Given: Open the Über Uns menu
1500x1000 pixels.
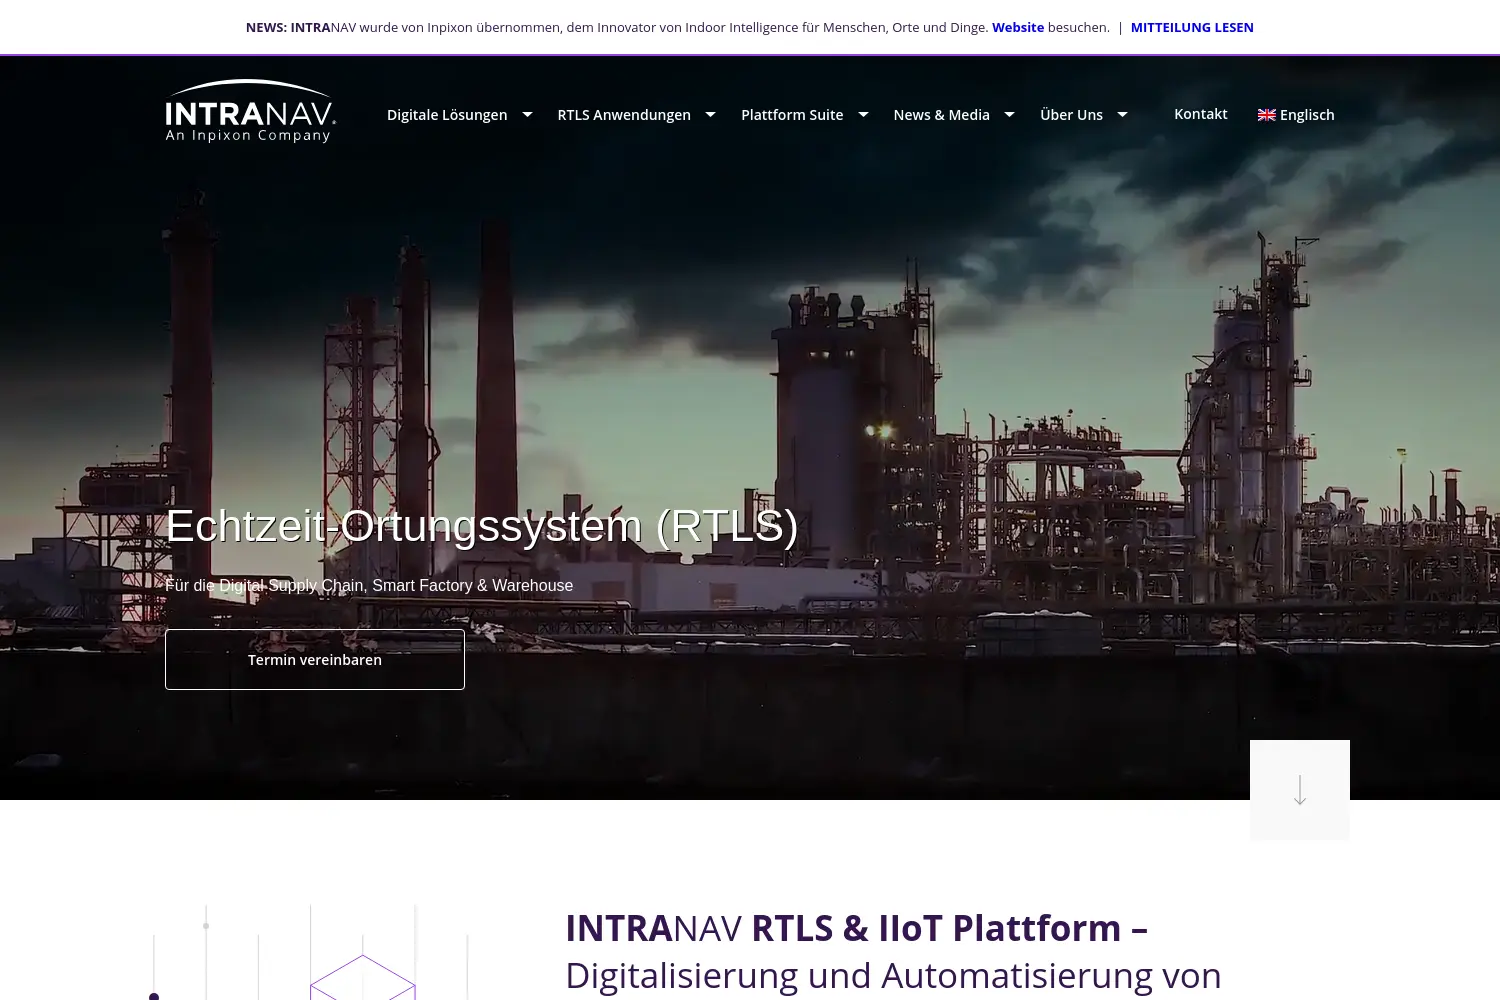Looking at the screenshot, I should pyautogui.click(x=1071, y=115).
